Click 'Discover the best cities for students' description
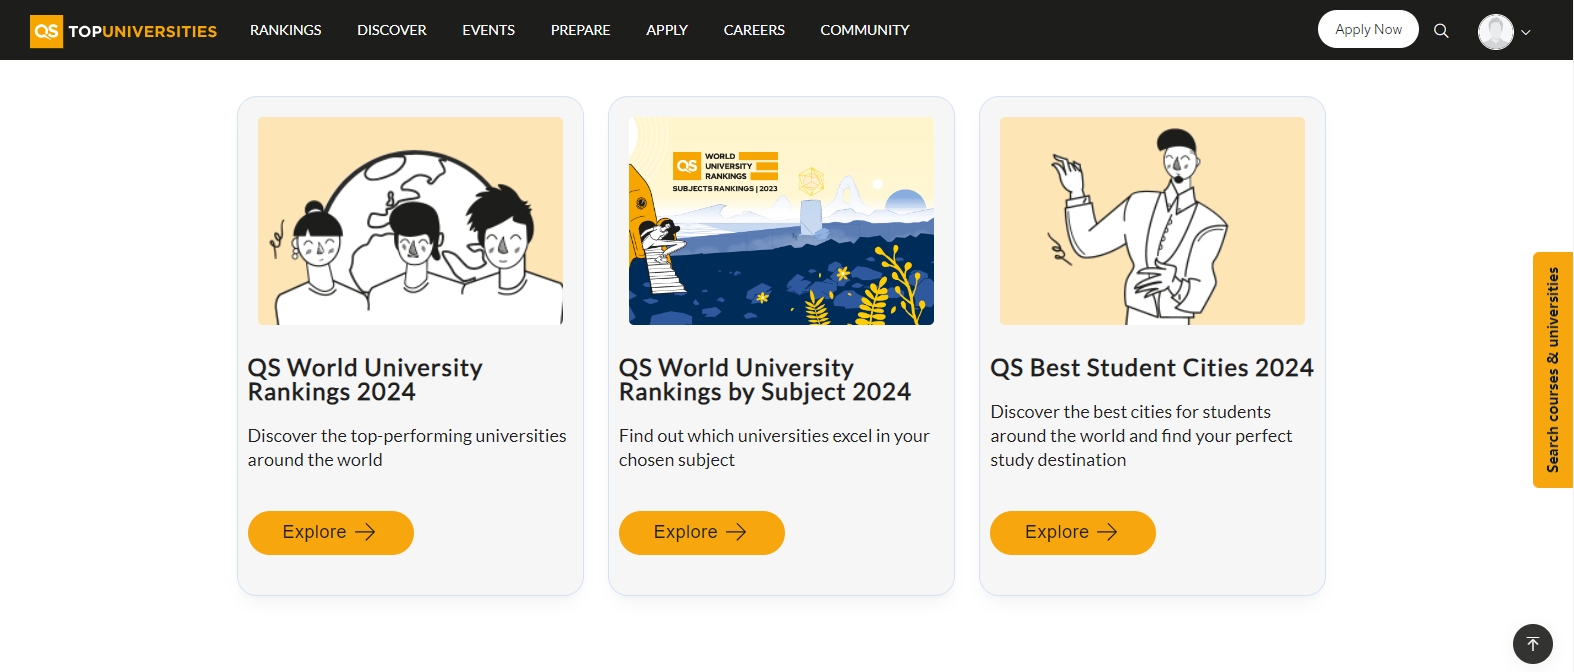This screenshot has width=1574, height=672. click(x=1141, y=436)
